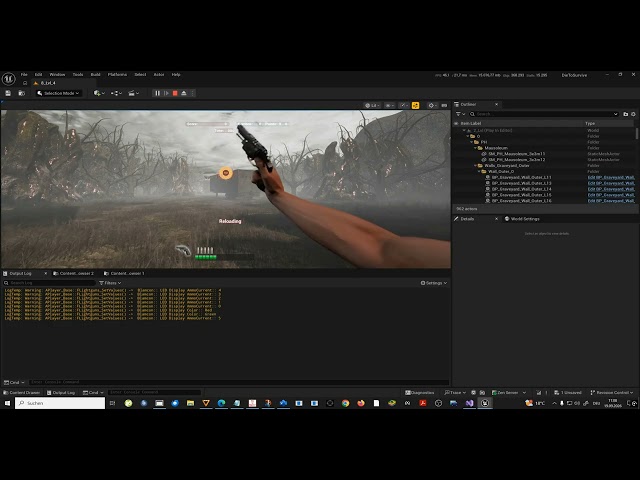The width and height of the screenshot is (640, 480).
Task: Click the highlighted orange viewport toggle
Action: coord(416,105)
